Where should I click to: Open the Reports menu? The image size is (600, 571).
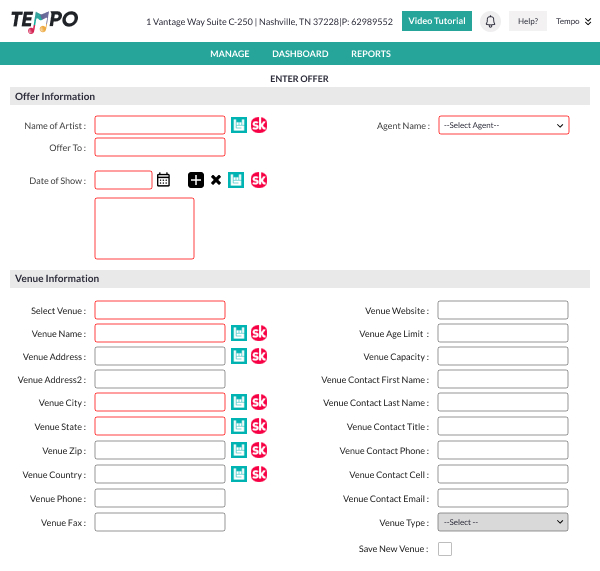tap(371, 54)
